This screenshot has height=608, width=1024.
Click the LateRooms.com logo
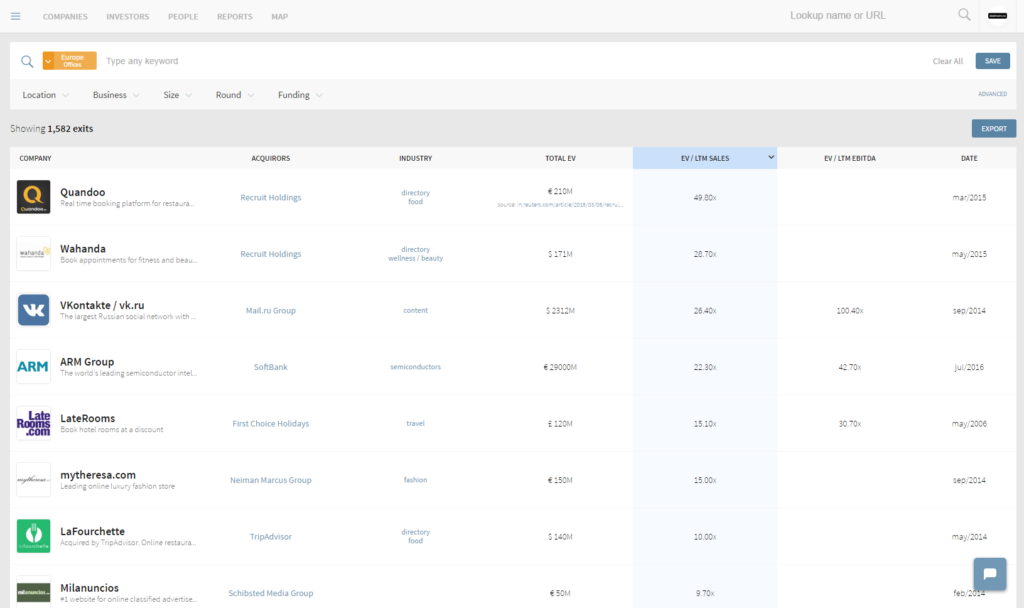33,423
